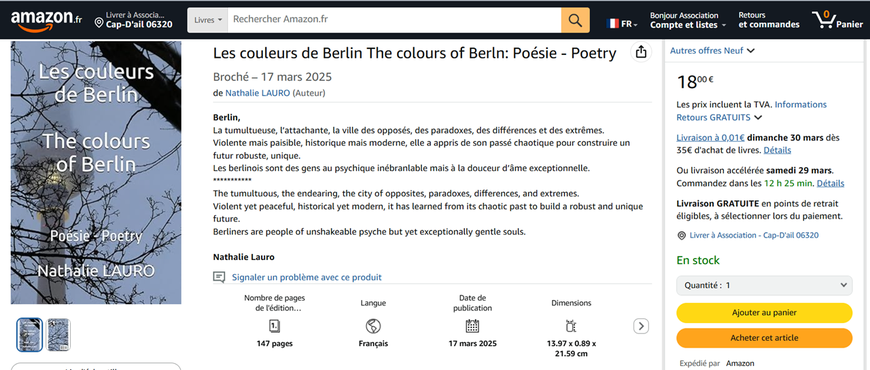
Task: Click the French flag language icon
Action: [x=613, y=23]
